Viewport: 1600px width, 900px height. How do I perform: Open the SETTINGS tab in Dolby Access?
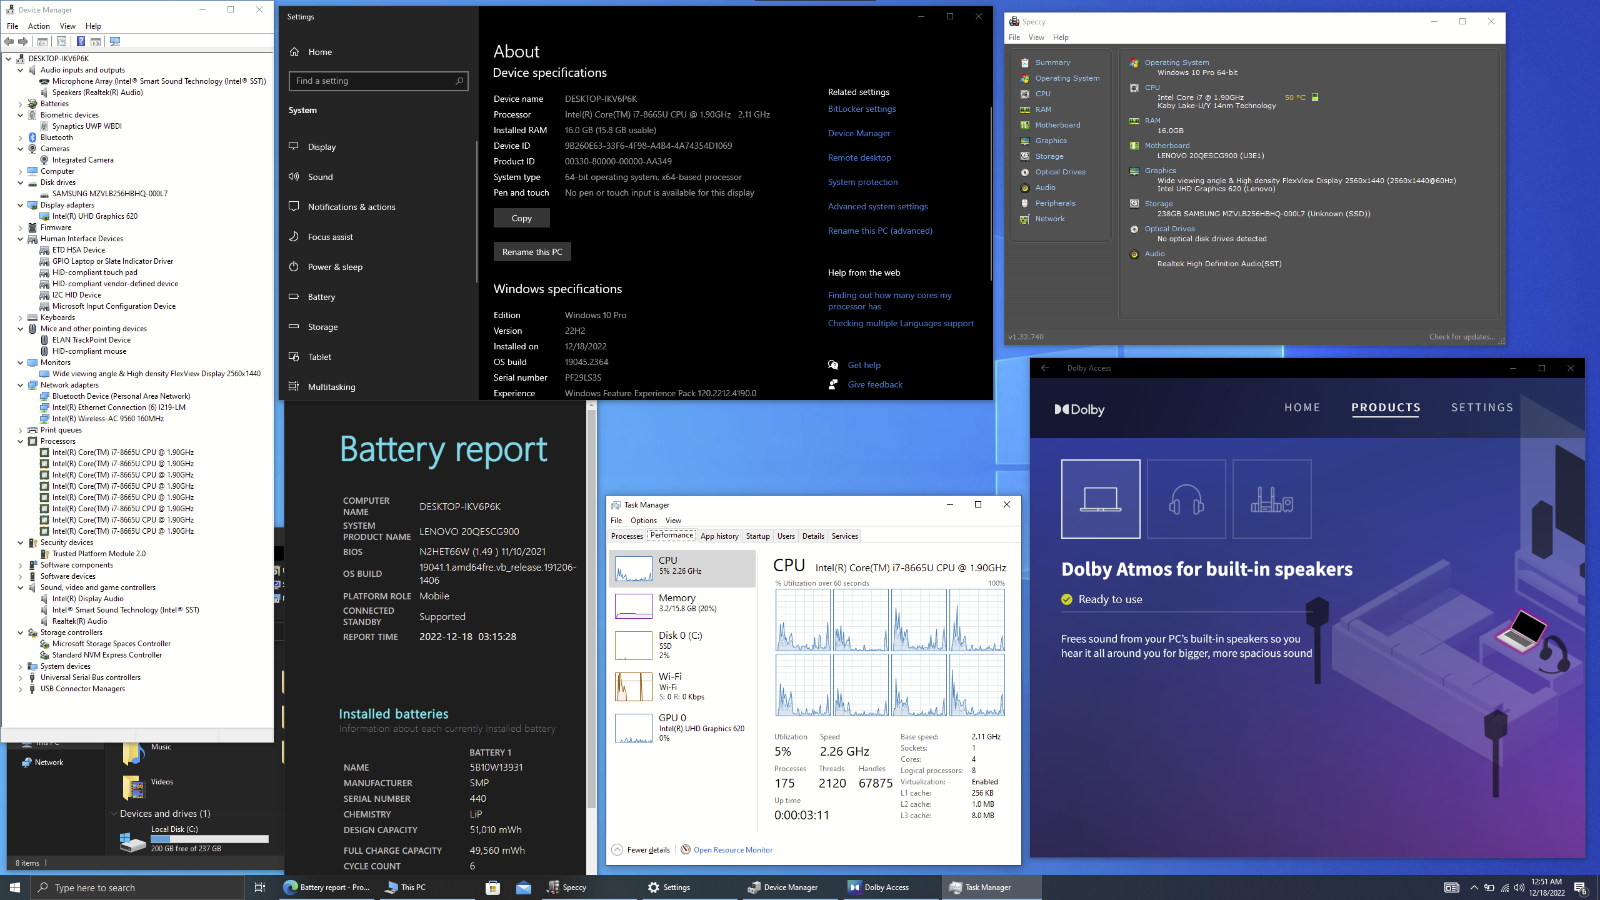[x=1482, y=407]
